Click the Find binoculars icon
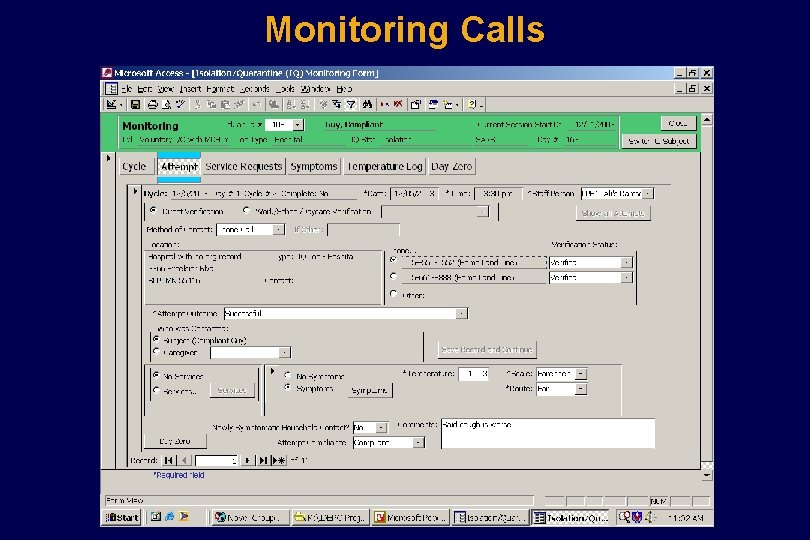Image resolution: width=810 pixels, height=540 pixels. [x=367, y=105]
